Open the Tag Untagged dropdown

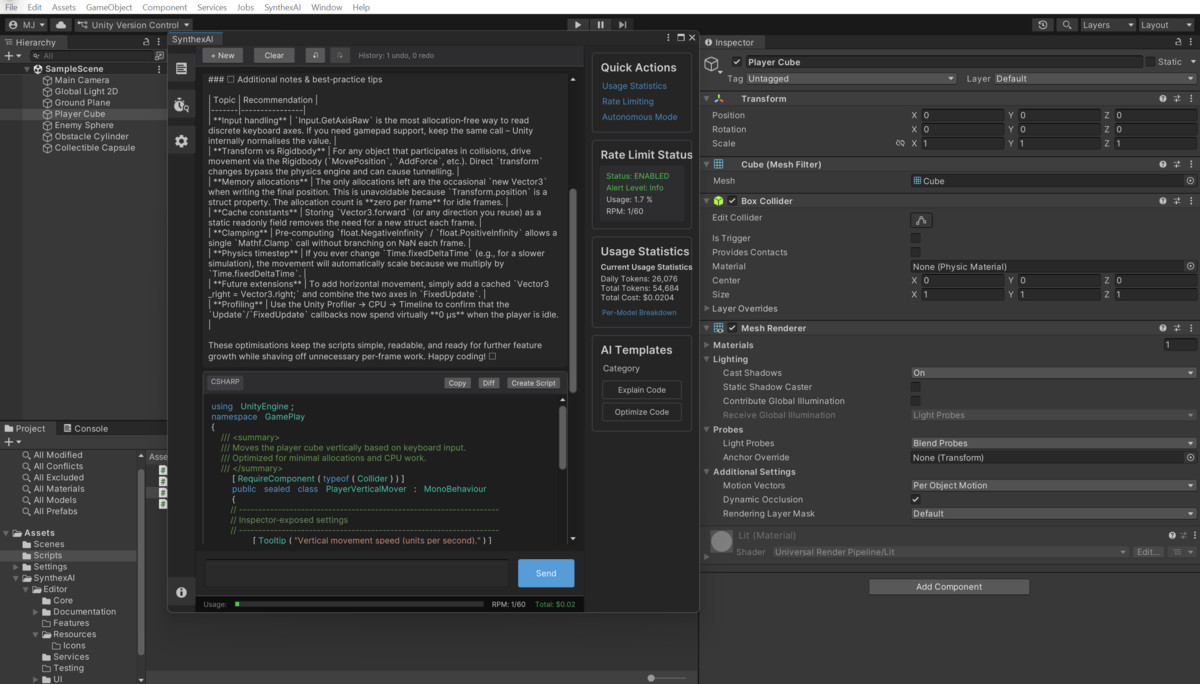point(851,78)
